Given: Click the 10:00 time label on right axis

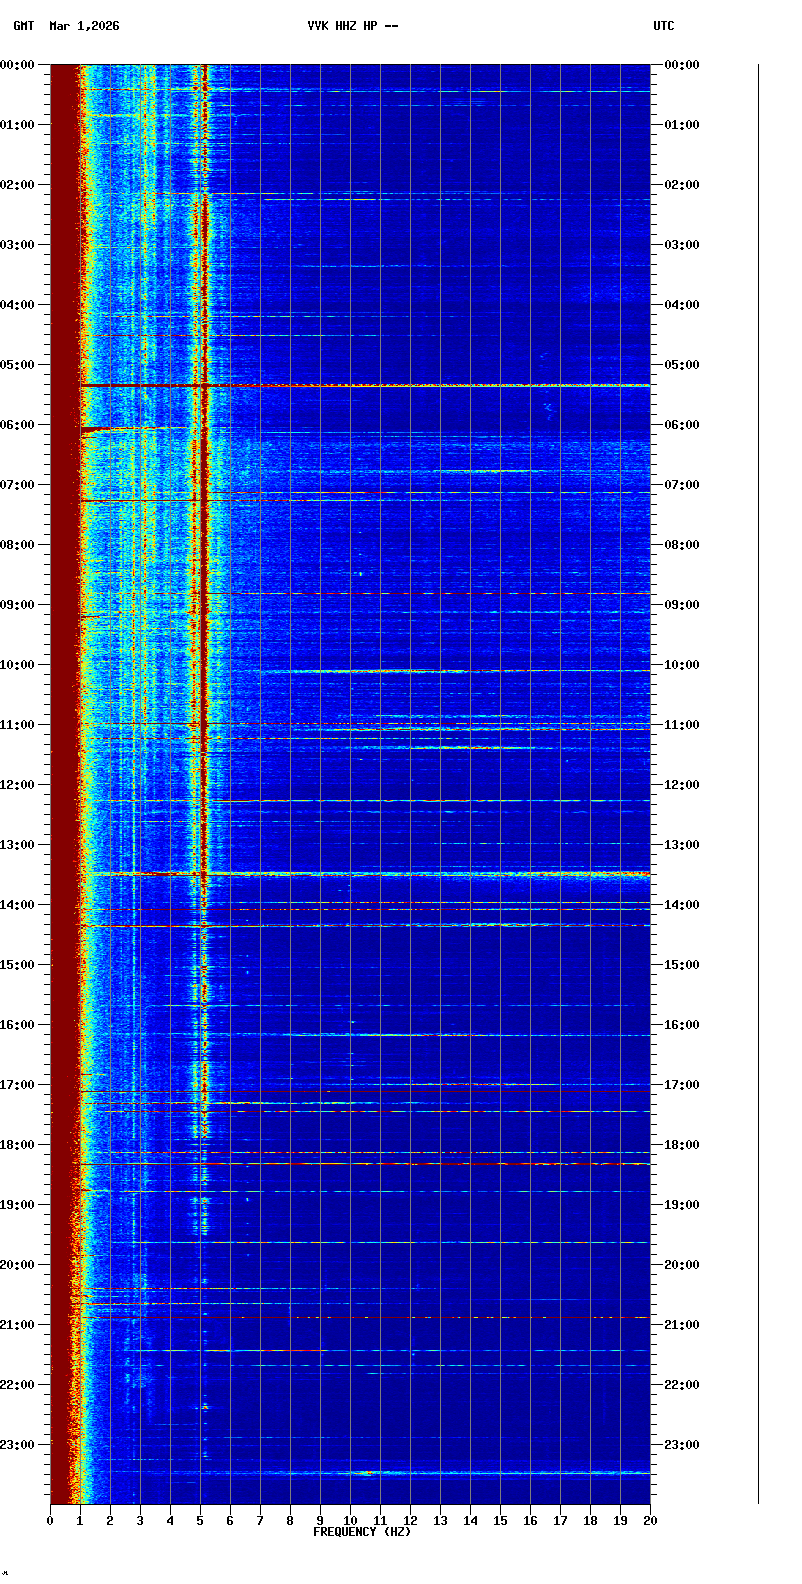Looking at the screenshot, I should tap(684, 665).
